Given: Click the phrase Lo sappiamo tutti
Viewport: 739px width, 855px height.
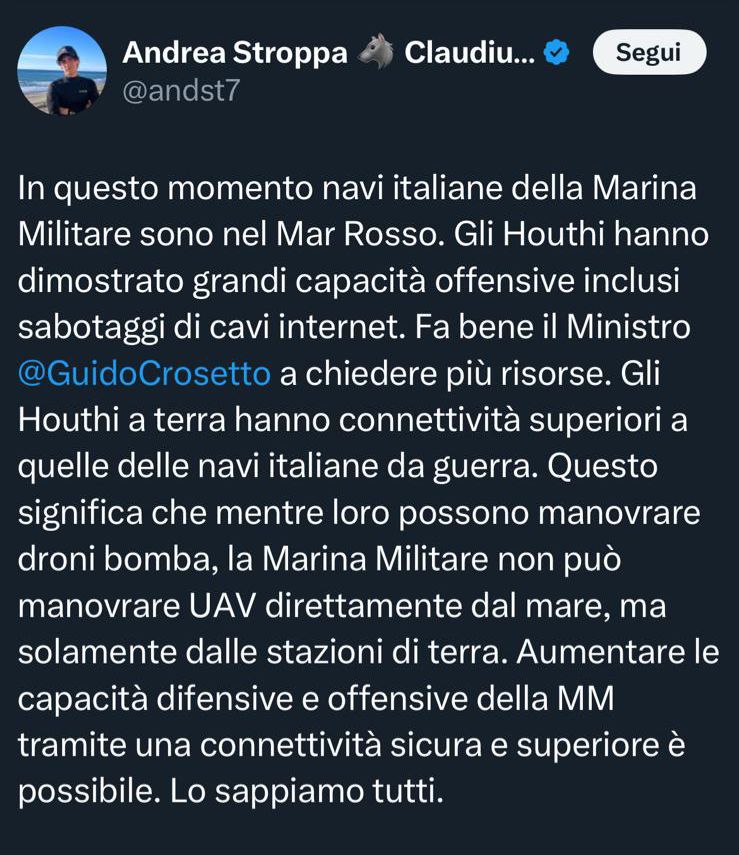Looking at the screenshot, I should coord(307,791).
